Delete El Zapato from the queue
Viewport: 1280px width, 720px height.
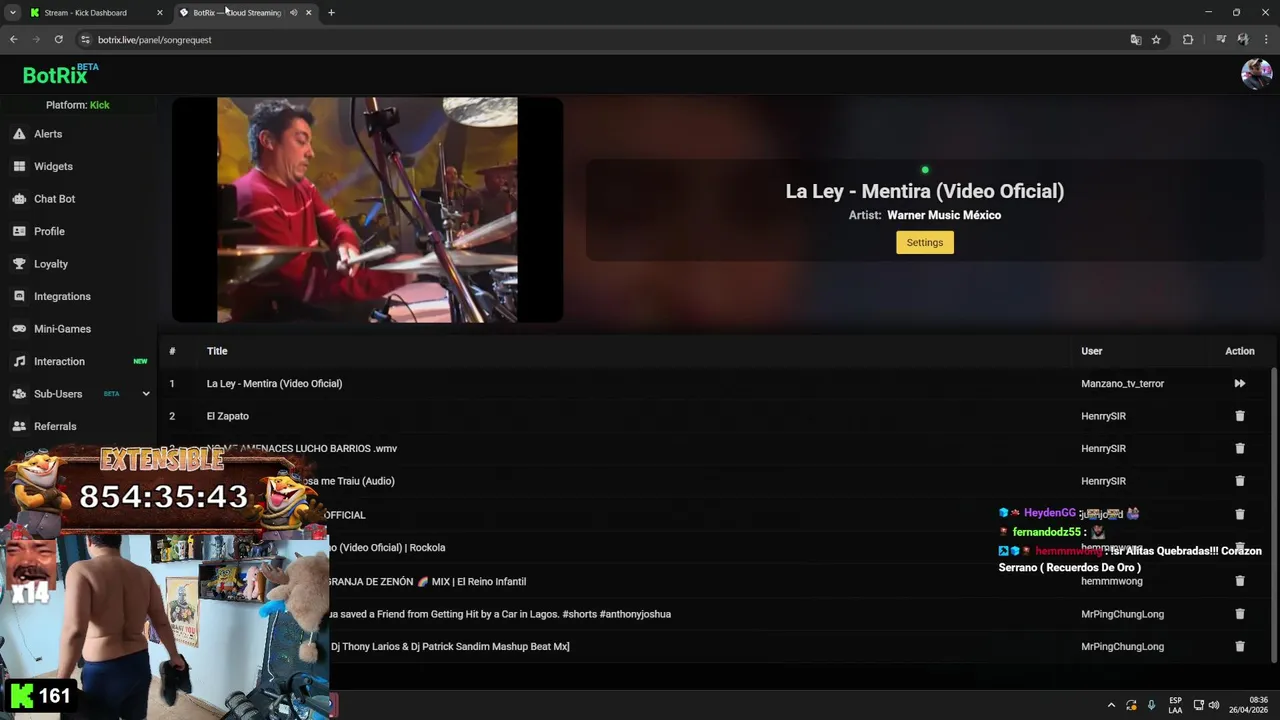tap(1240, 416)
